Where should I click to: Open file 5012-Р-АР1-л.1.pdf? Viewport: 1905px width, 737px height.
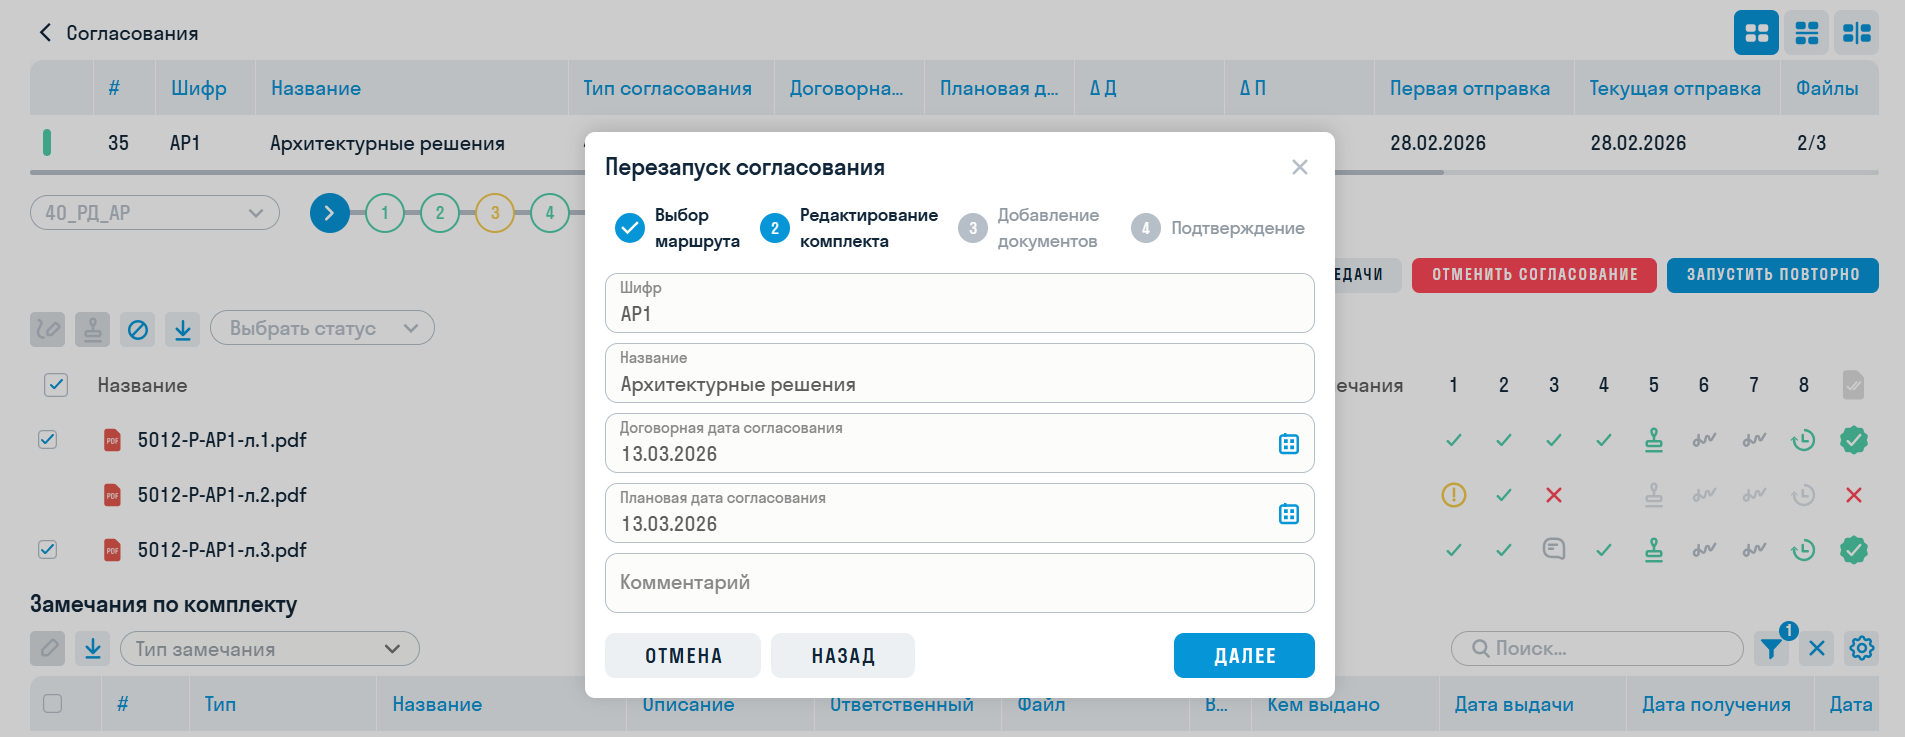tap(222, 440)
